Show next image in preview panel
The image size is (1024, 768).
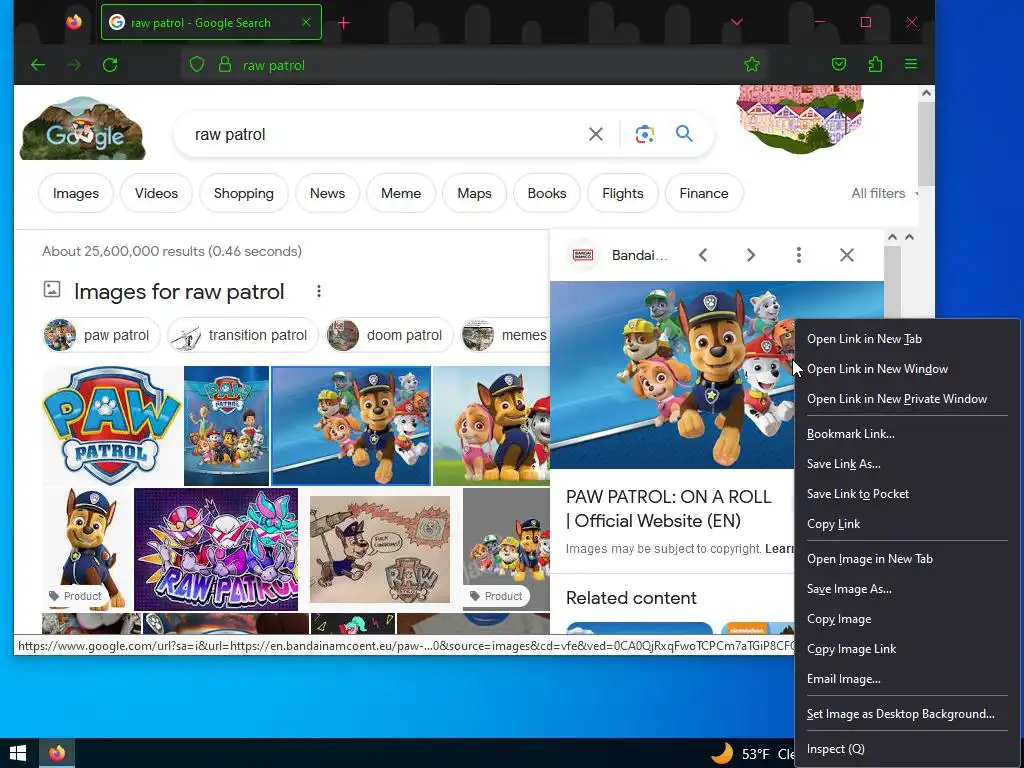point(751,255)
